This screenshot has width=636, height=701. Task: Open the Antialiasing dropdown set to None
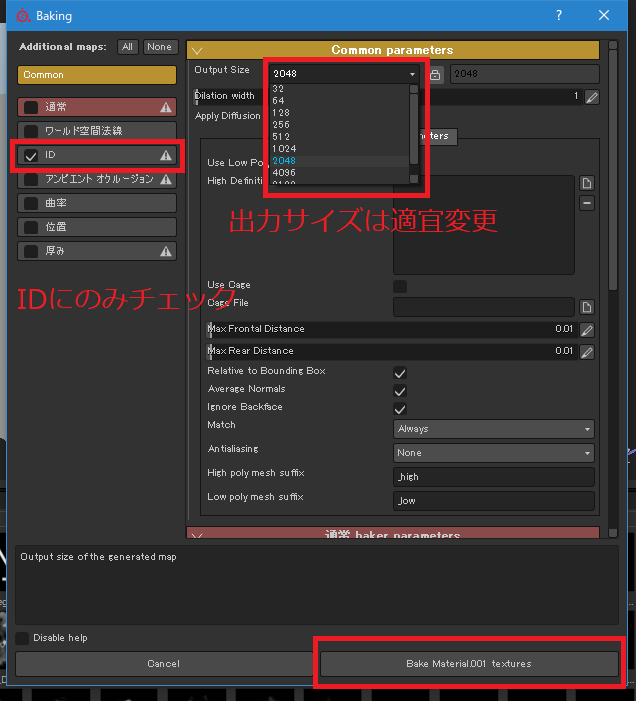[493, 453]
